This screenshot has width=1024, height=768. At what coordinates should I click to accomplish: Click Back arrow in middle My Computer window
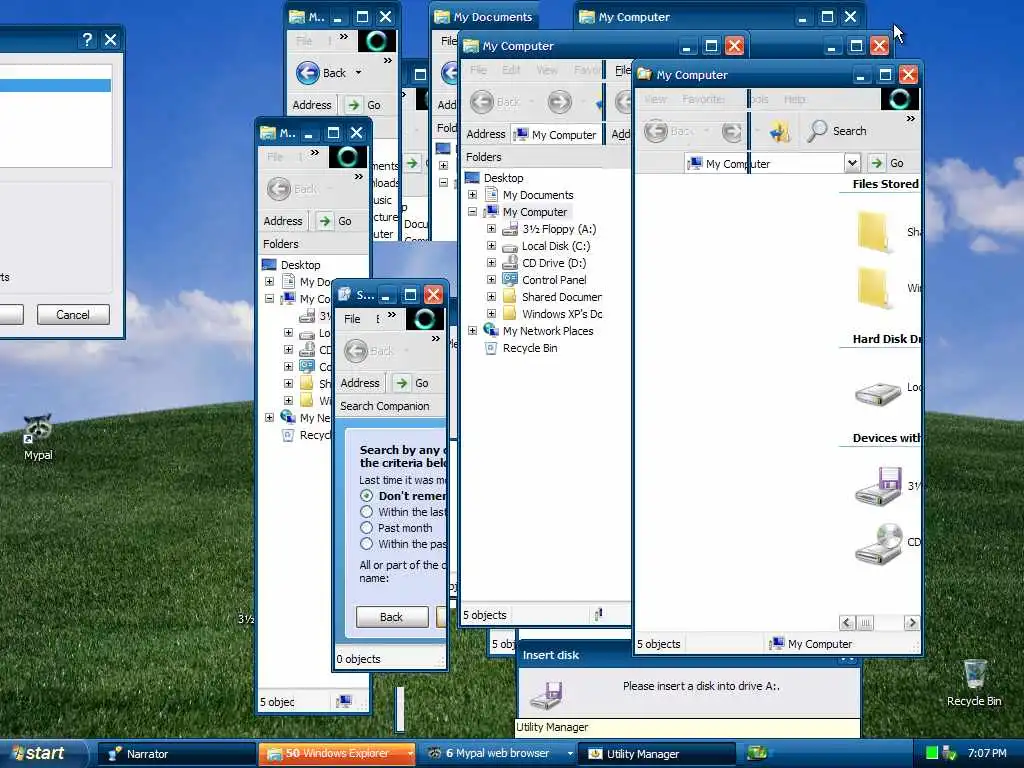point(482,102)
